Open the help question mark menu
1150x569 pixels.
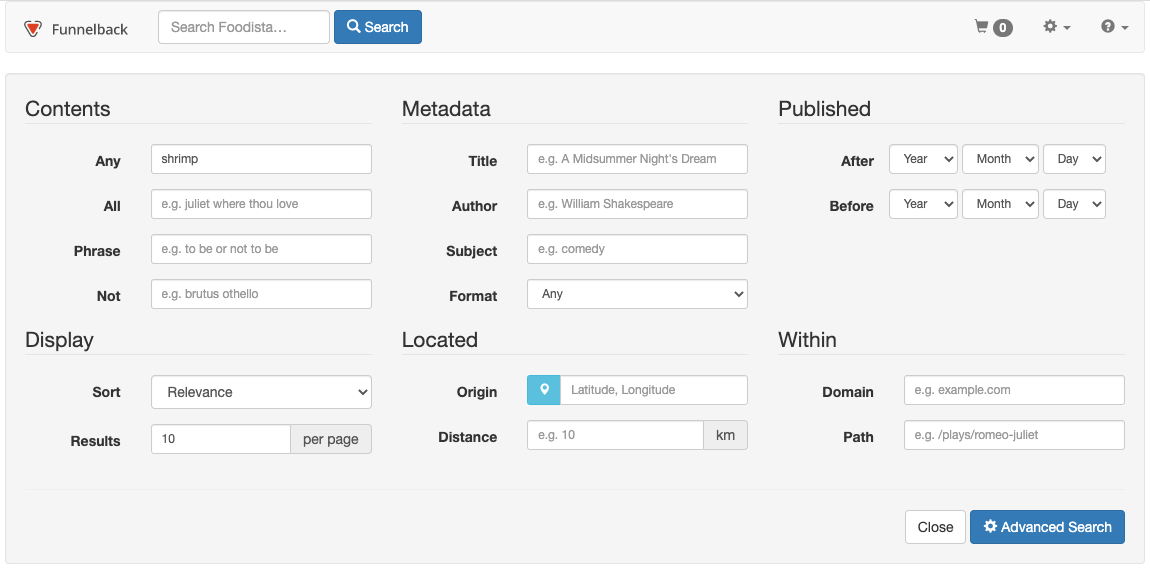1114,27
